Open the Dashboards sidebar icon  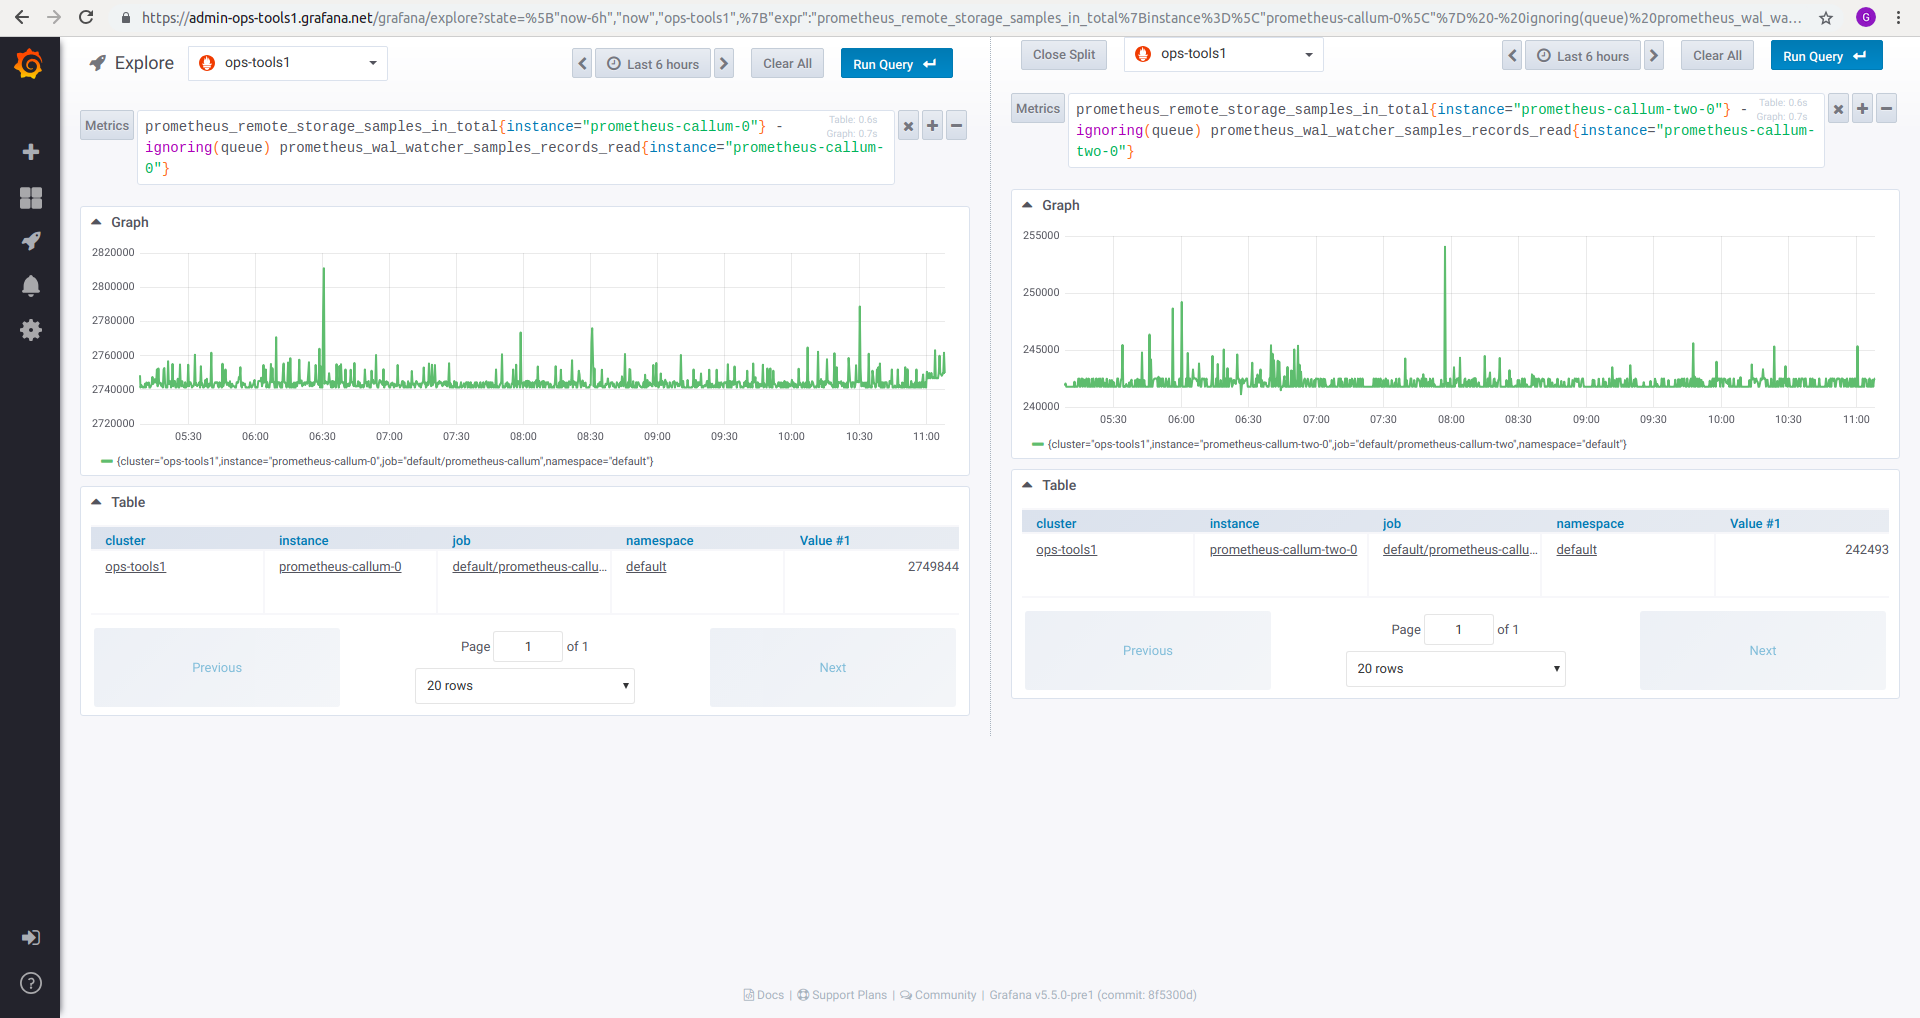tap(30, 198)
